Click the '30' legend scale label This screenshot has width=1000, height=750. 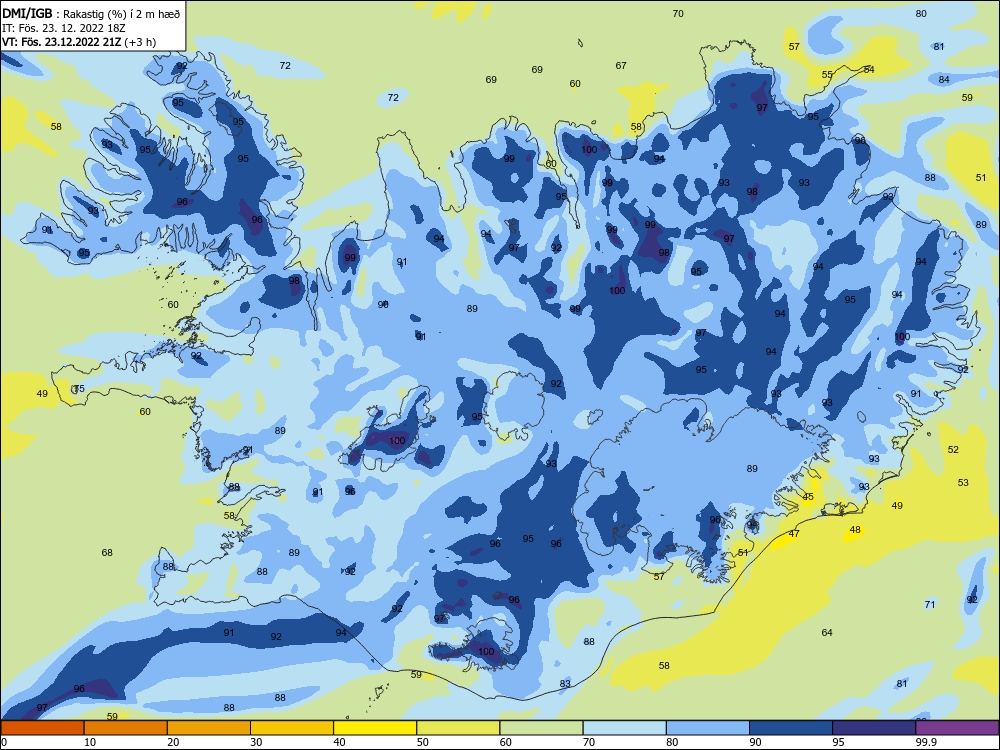[256, 742]
